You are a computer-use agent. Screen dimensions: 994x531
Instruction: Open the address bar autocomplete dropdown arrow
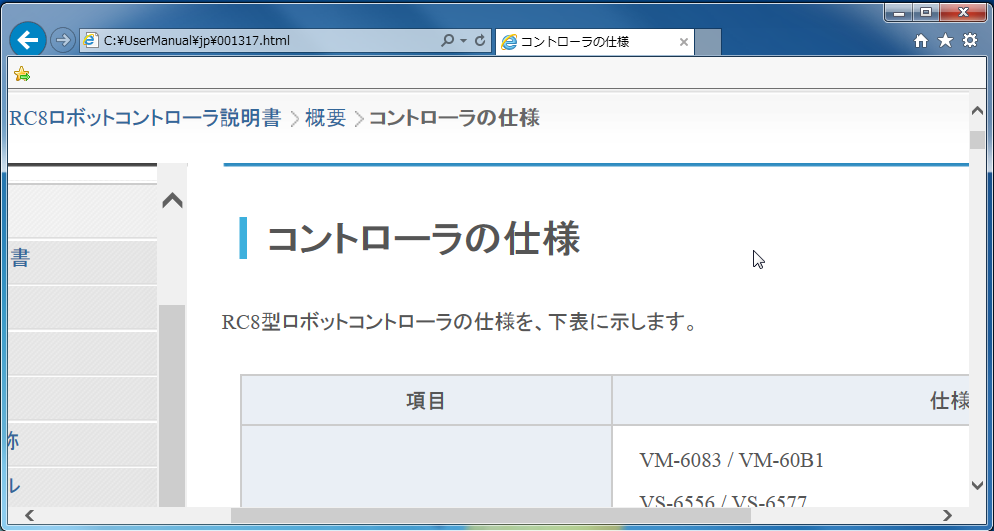(x=463, y=41)
